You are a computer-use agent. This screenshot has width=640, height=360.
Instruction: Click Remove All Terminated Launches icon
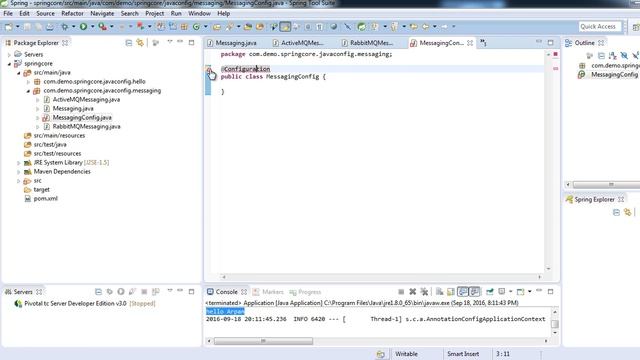[424, 291]
